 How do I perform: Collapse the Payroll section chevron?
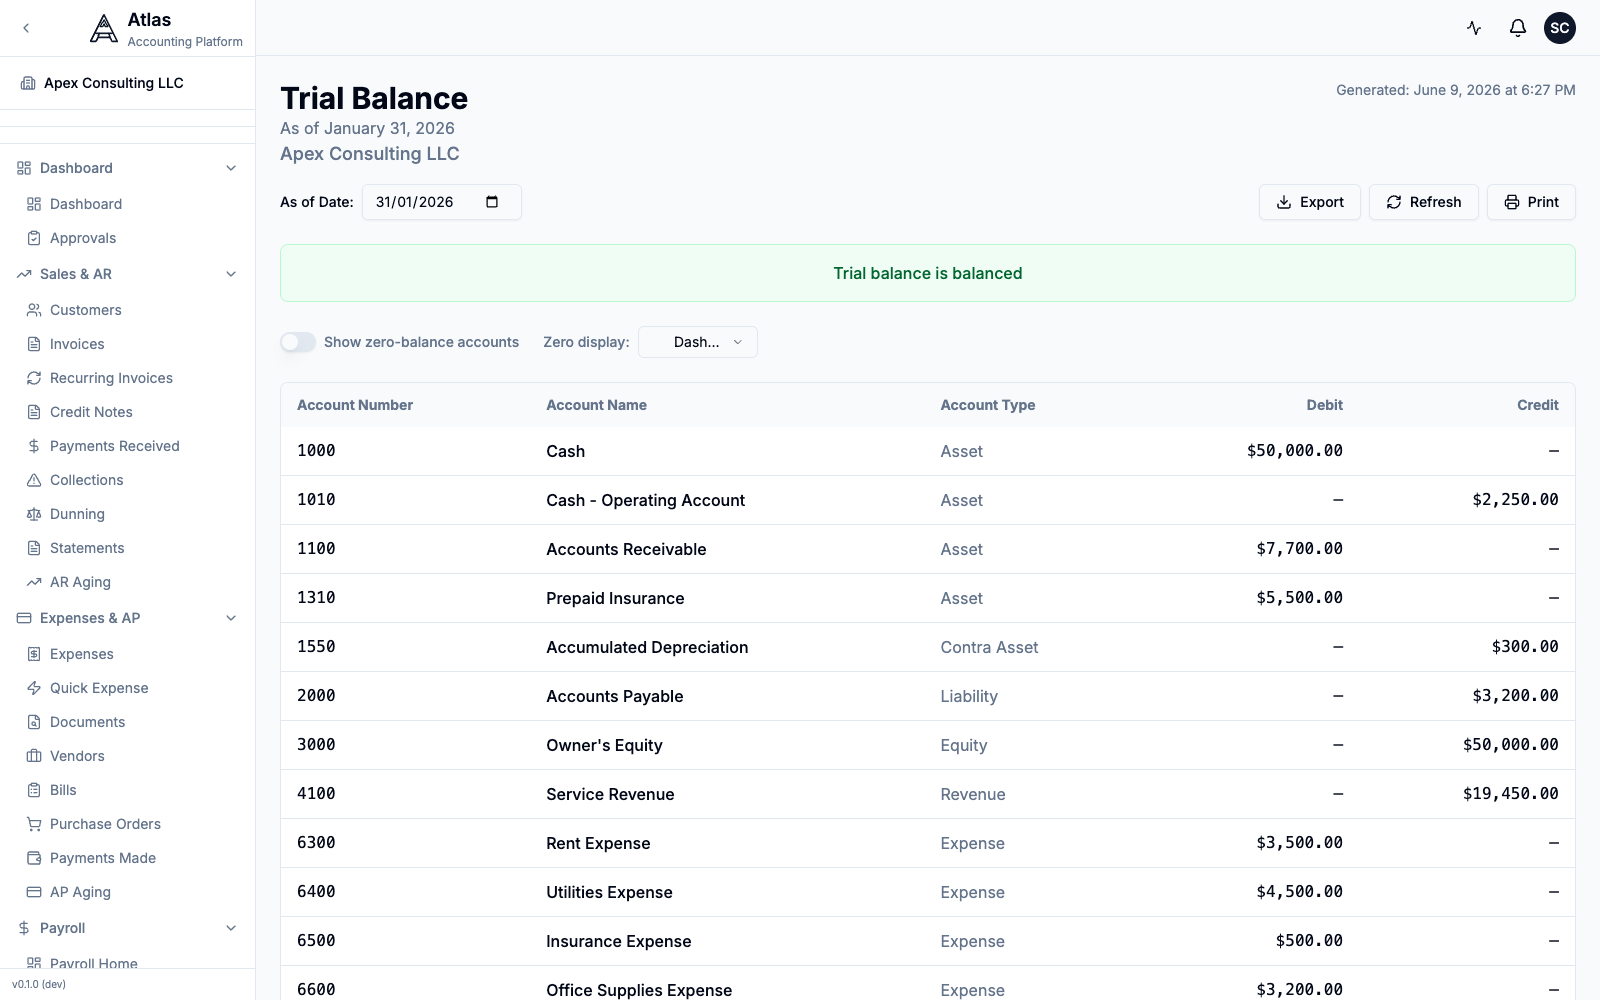[x=231, y=928]
